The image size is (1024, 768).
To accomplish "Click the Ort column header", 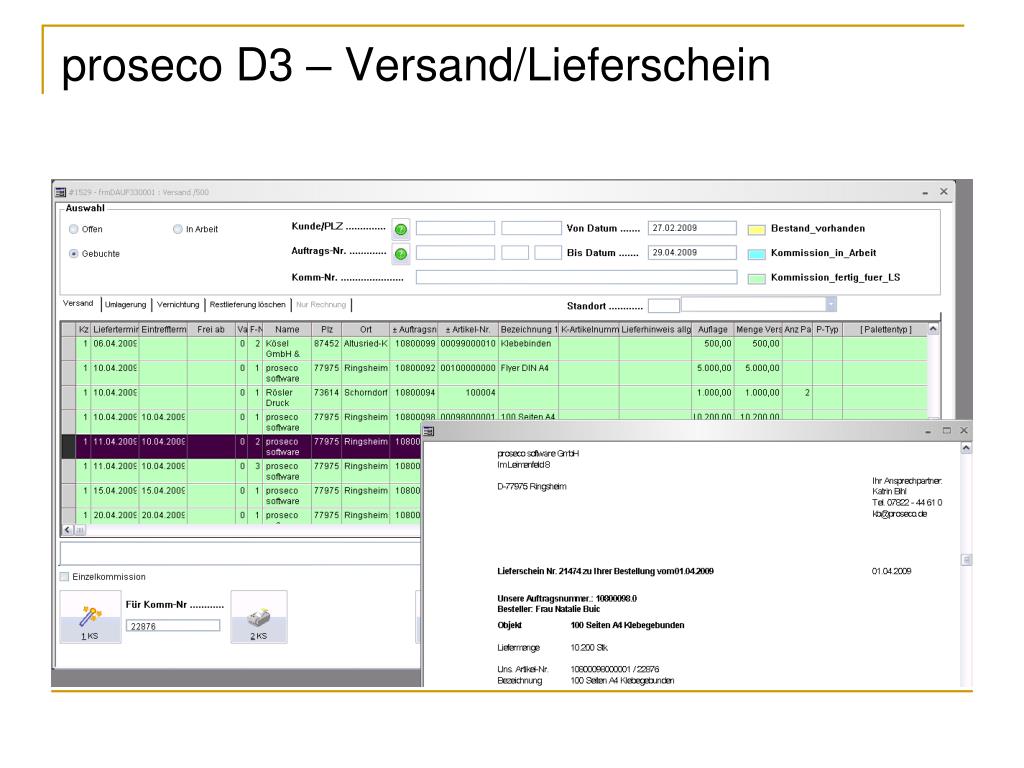I will (366, 330).
